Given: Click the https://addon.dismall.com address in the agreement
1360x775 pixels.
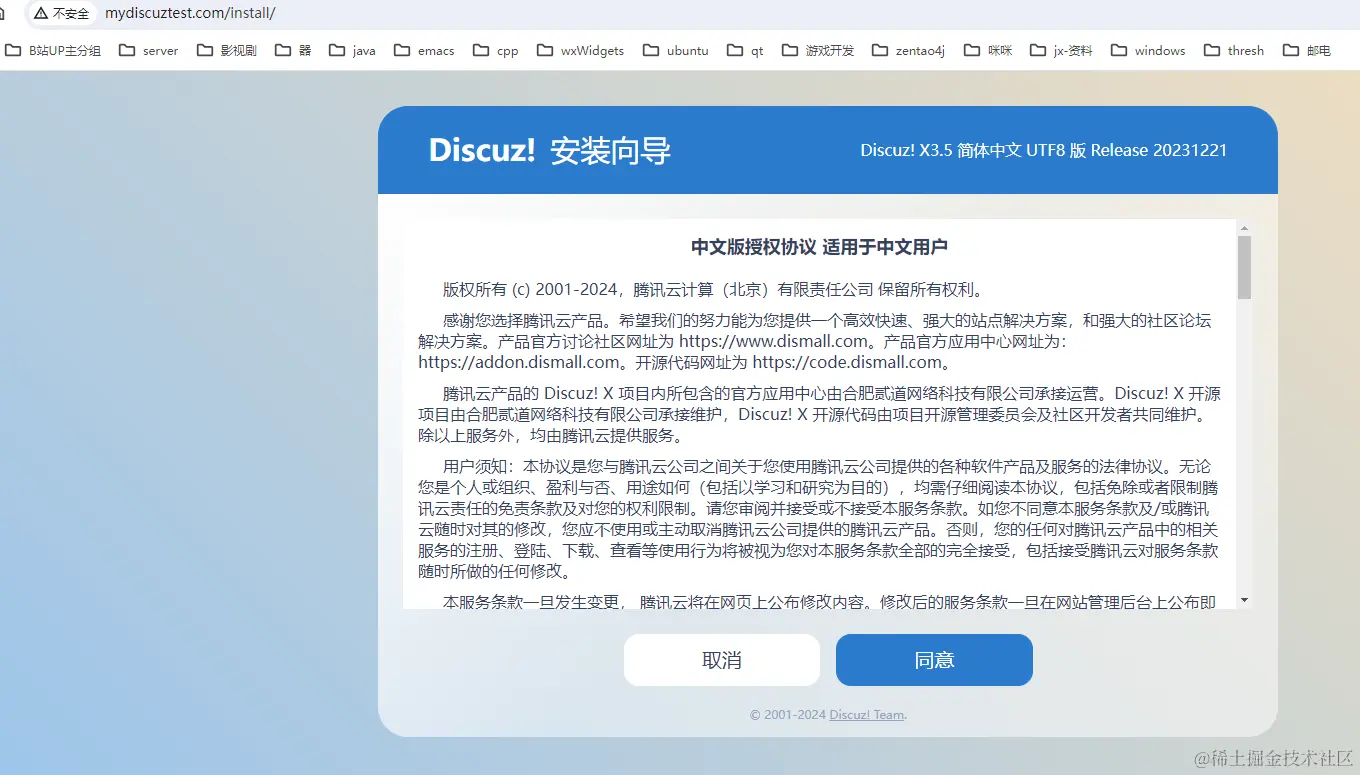Looking at the screenshot, I should (x=519, y=362).
